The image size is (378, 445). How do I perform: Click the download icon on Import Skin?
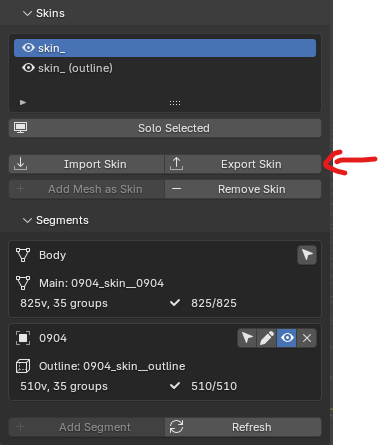pos(21,164)
